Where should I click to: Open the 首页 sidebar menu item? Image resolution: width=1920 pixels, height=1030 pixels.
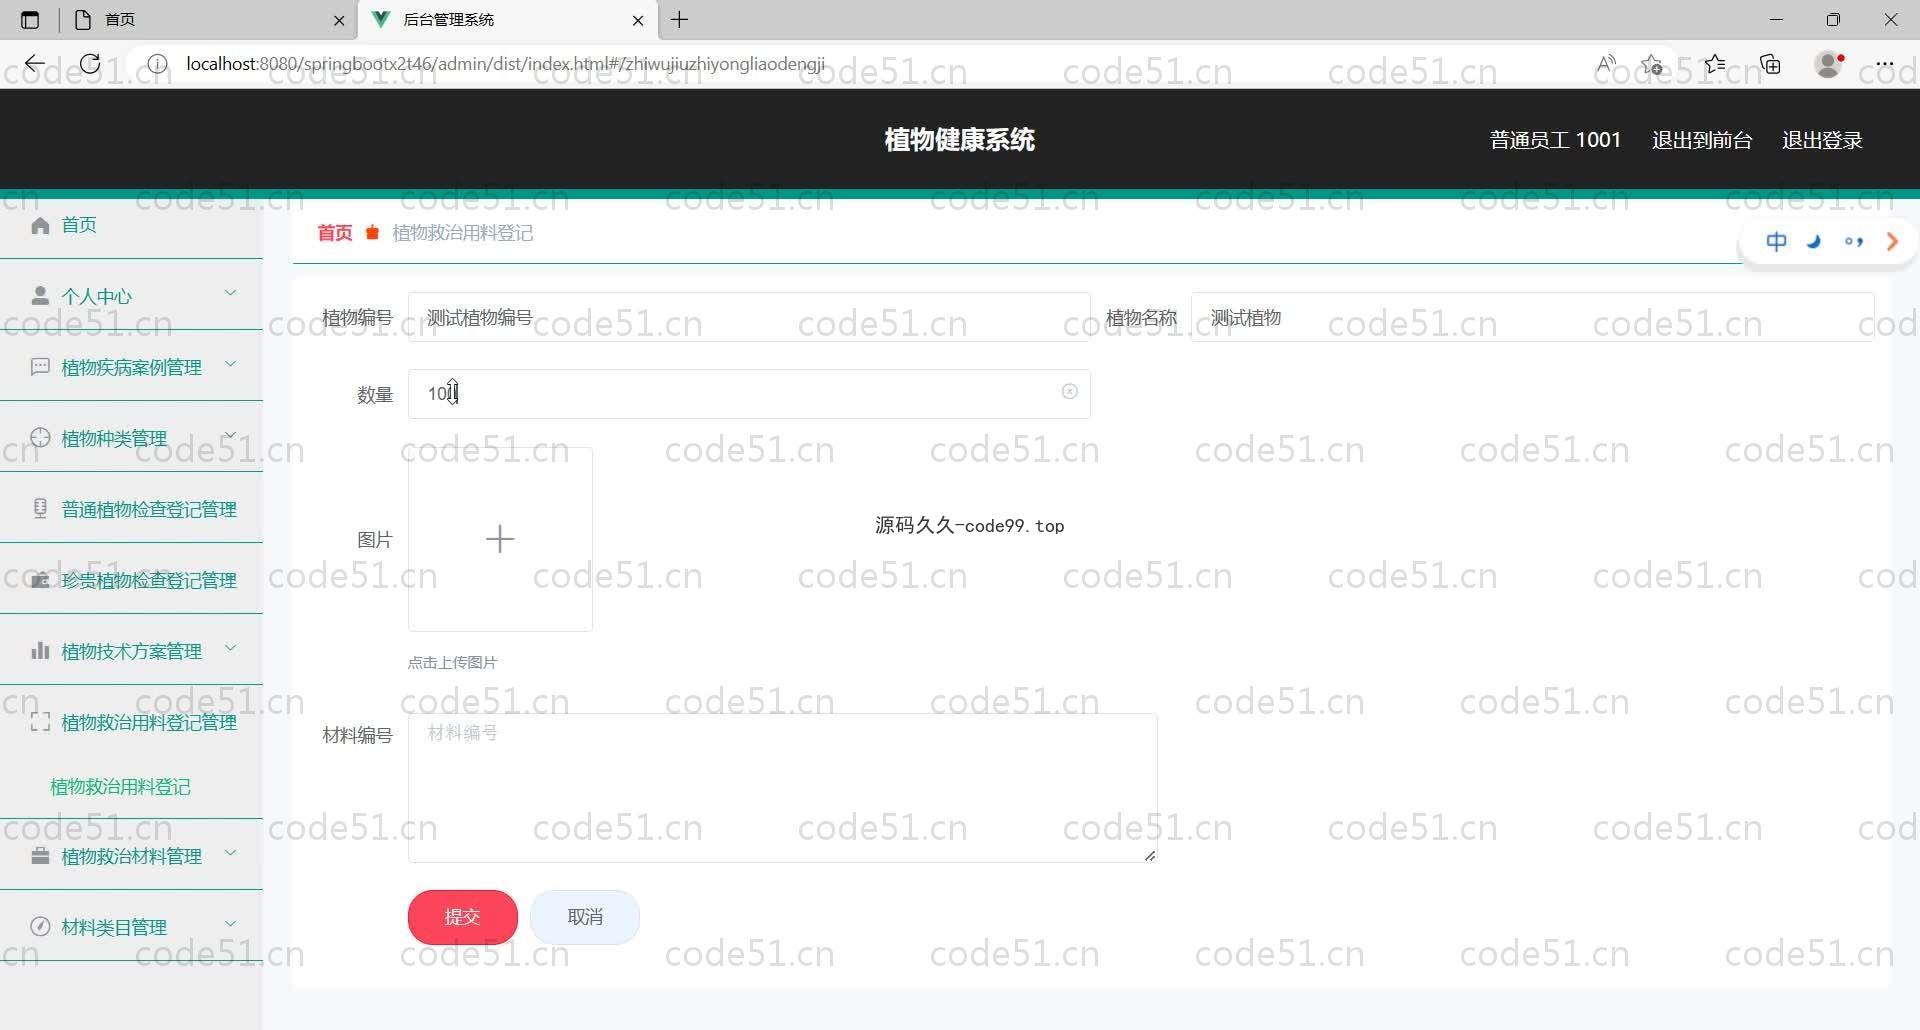coord(131,225)
